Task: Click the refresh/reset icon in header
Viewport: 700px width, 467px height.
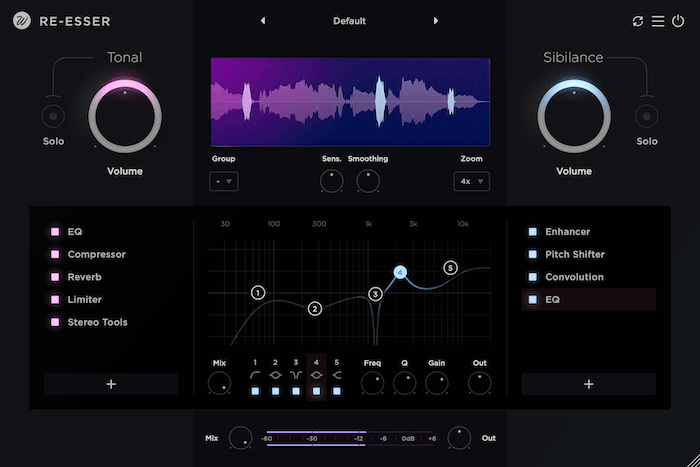Action: (638, 21)
